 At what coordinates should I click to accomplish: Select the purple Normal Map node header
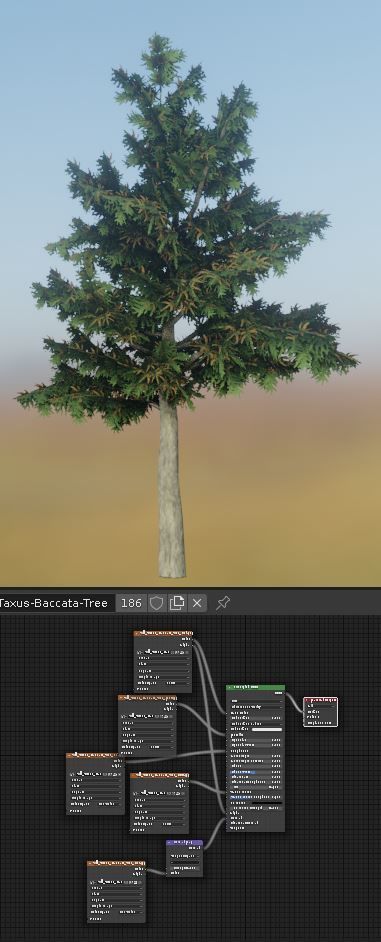(184, 843)
